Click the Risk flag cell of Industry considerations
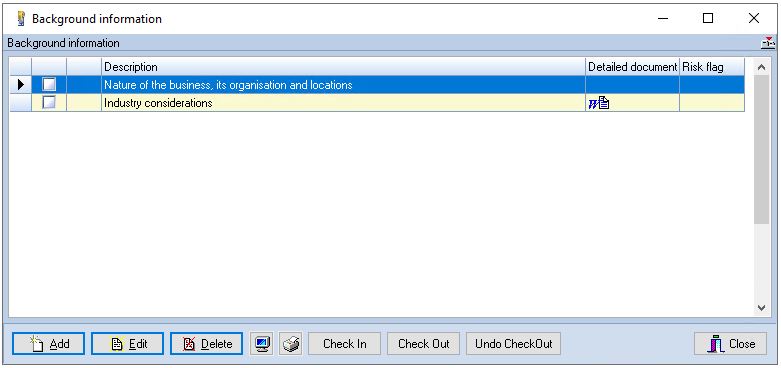Viewport: 781px width, 368px height. (x=712, y=103)
